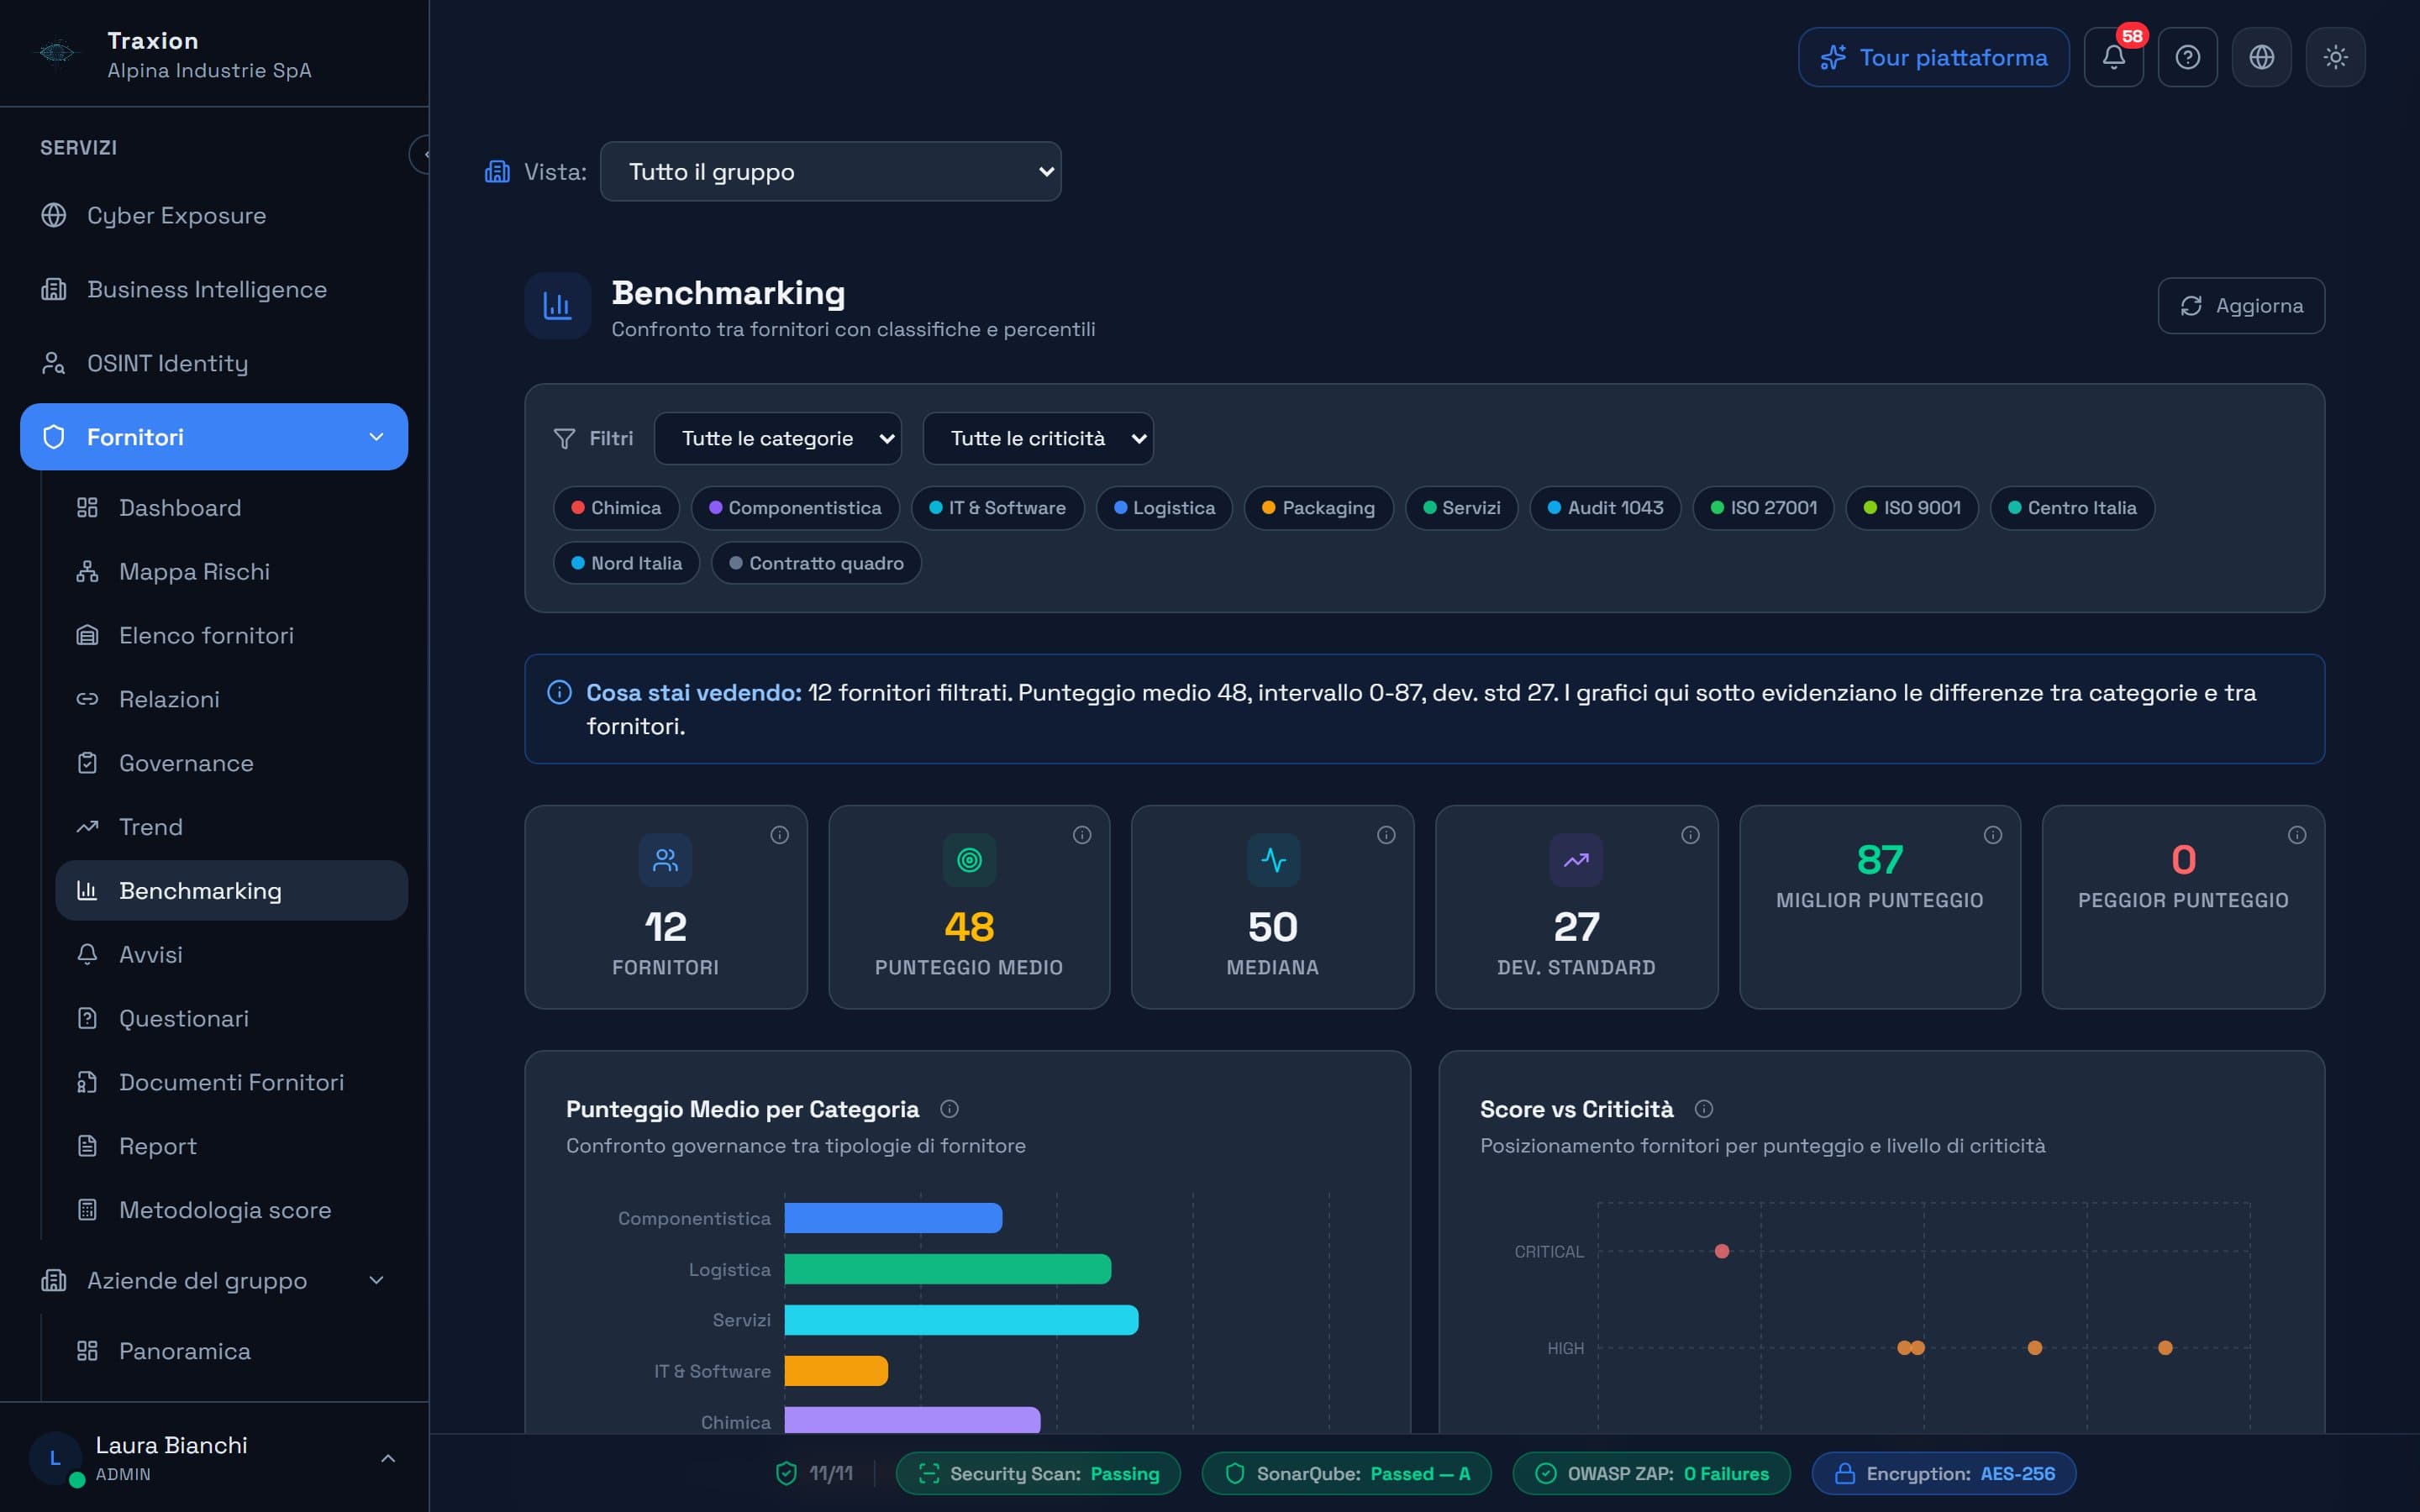Toggle the Componentistica tag filter
Image resolution: width=2420 pixels, height=1512 pixels.
(795, 508)
